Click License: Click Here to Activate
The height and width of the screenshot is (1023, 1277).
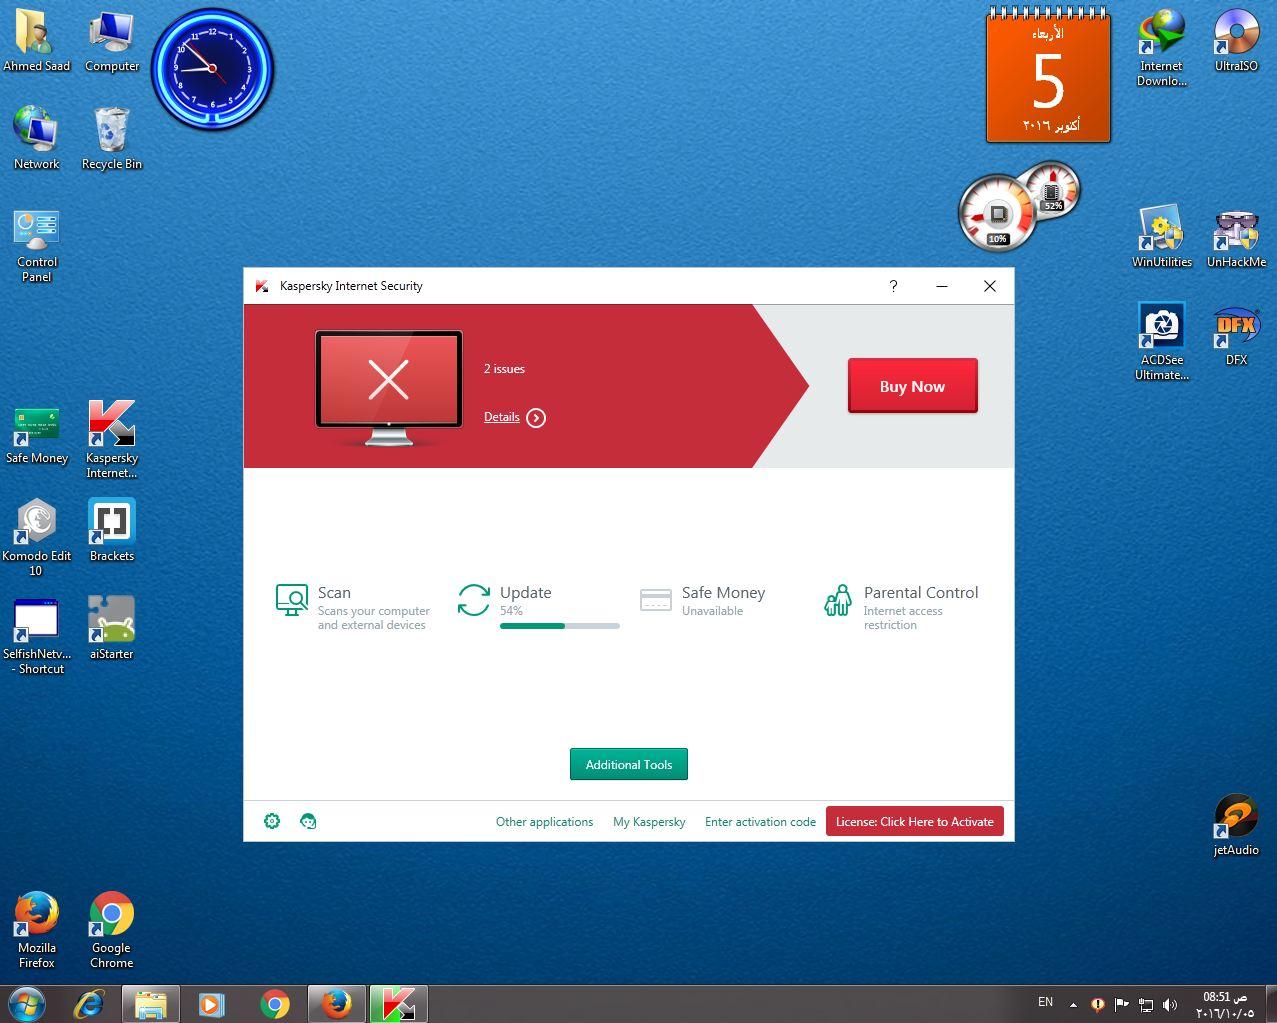(914, 822)
